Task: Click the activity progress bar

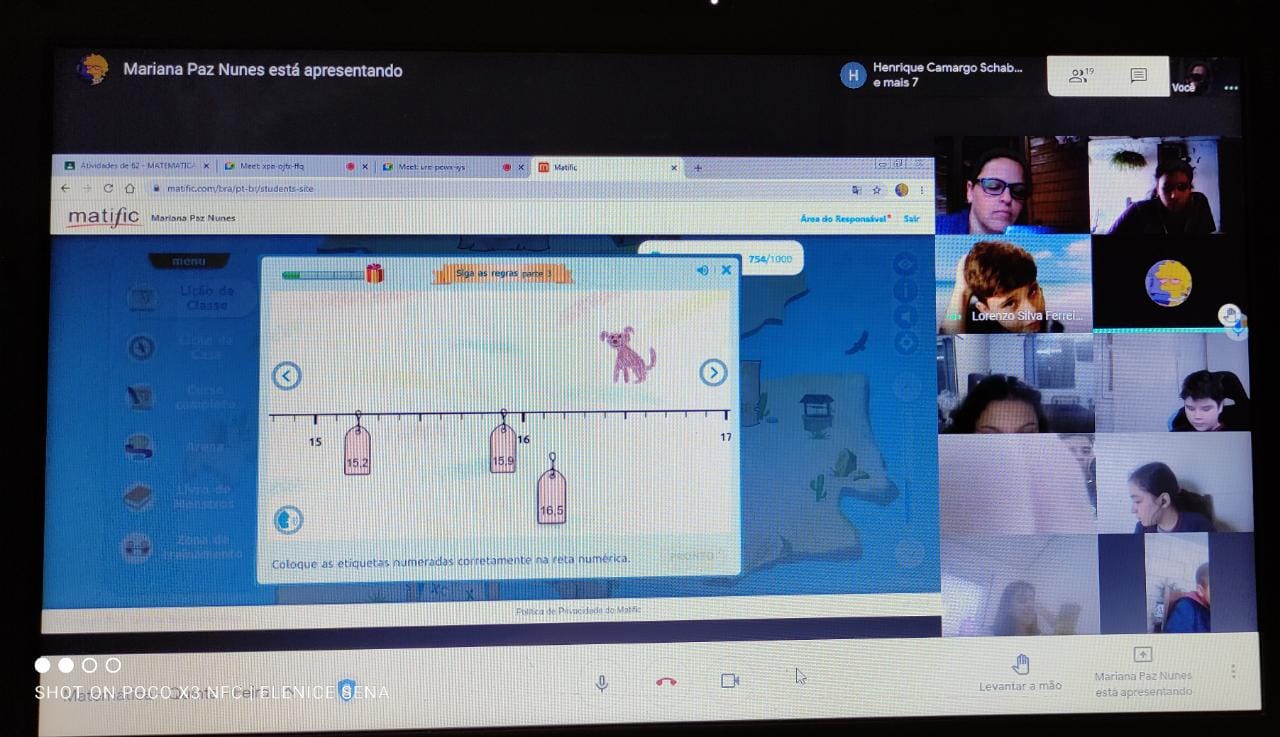Action: click(322, 274)
